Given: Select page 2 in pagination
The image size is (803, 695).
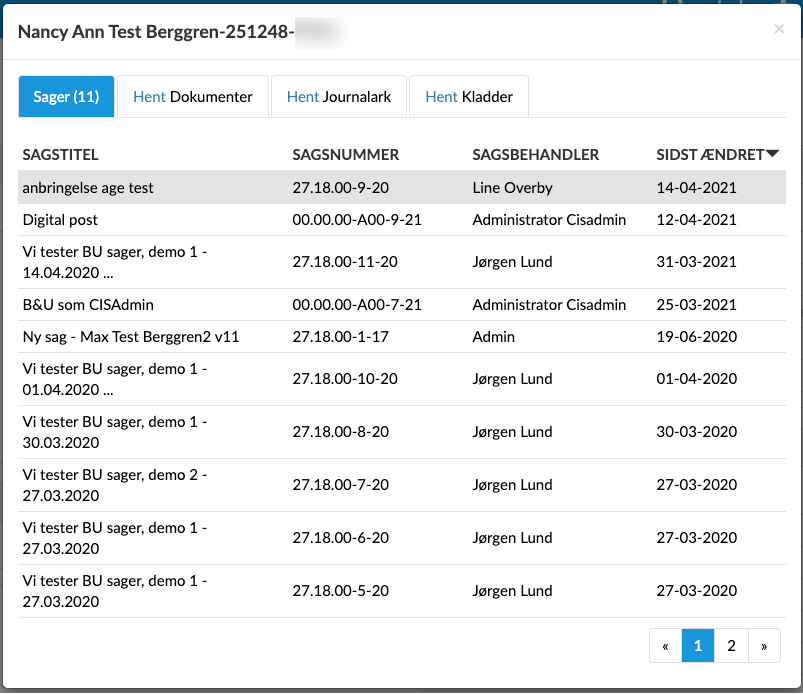Looking at the screenshot, I should [731, 646].
